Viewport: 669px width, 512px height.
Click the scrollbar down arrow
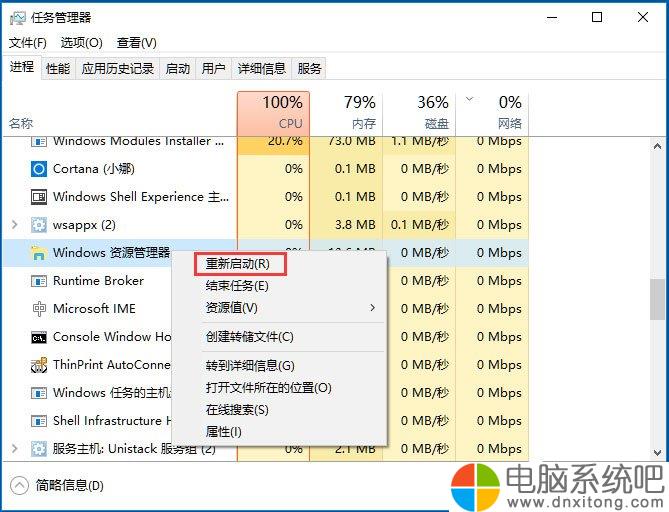(x=657, y=453)
